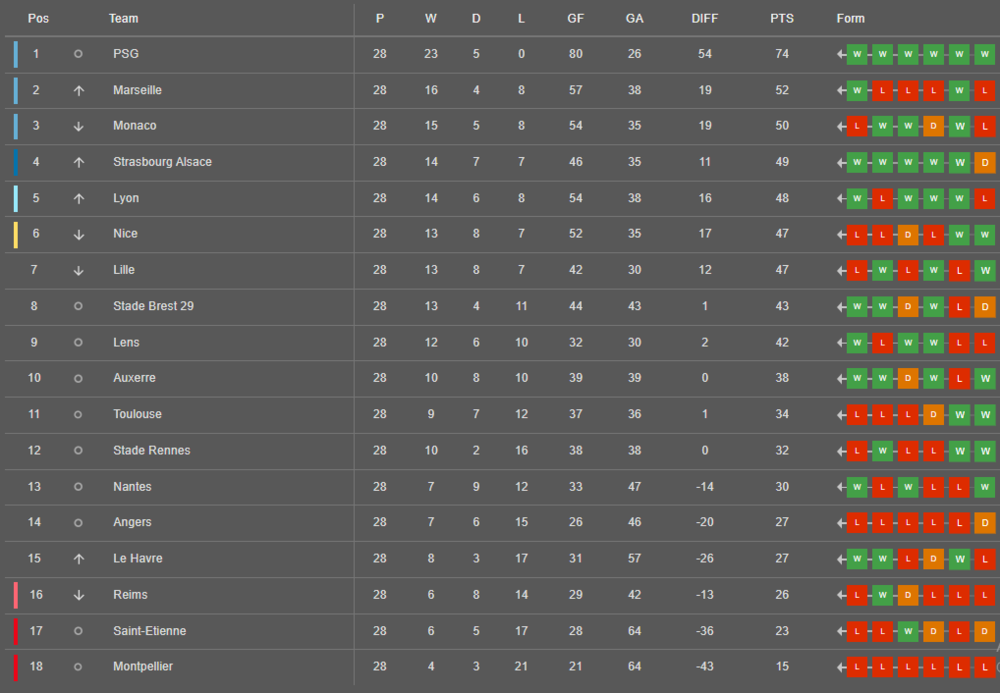Click Marseille's up arrow position indicator
Screen dimensions: 1000x693
point(78,91)
